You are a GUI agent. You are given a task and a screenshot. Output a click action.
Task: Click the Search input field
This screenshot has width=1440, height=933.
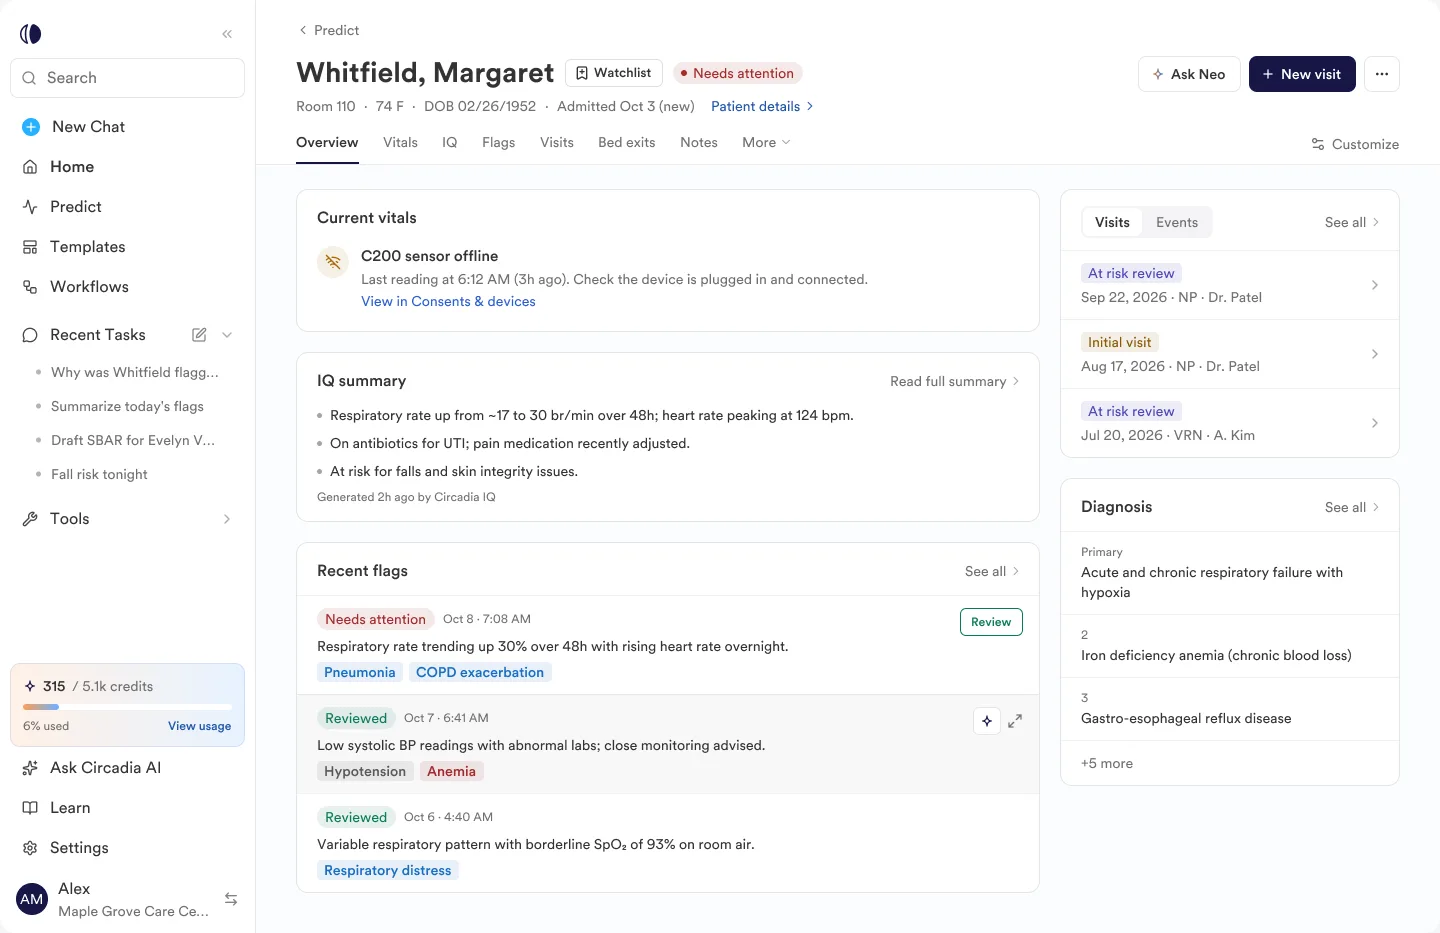(x=127, y=78)
